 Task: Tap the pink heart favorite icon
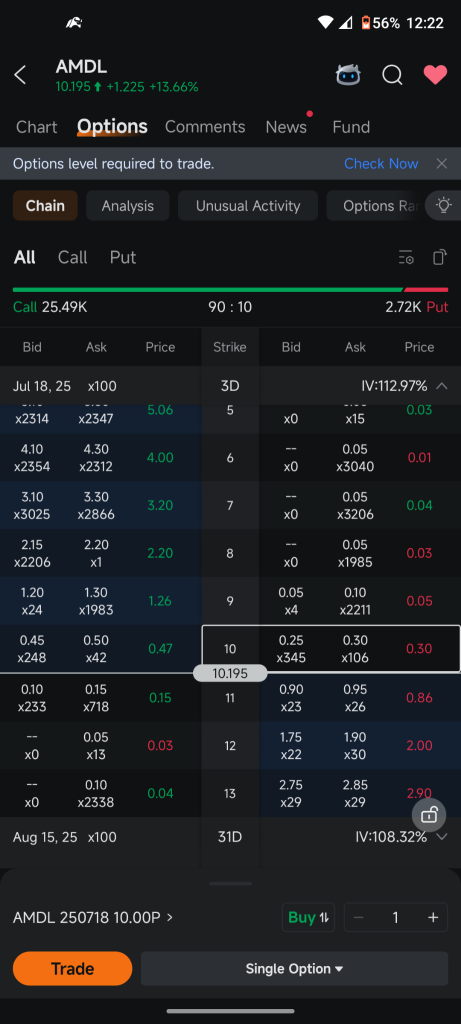pyautogui.click(x=435, y=75)
